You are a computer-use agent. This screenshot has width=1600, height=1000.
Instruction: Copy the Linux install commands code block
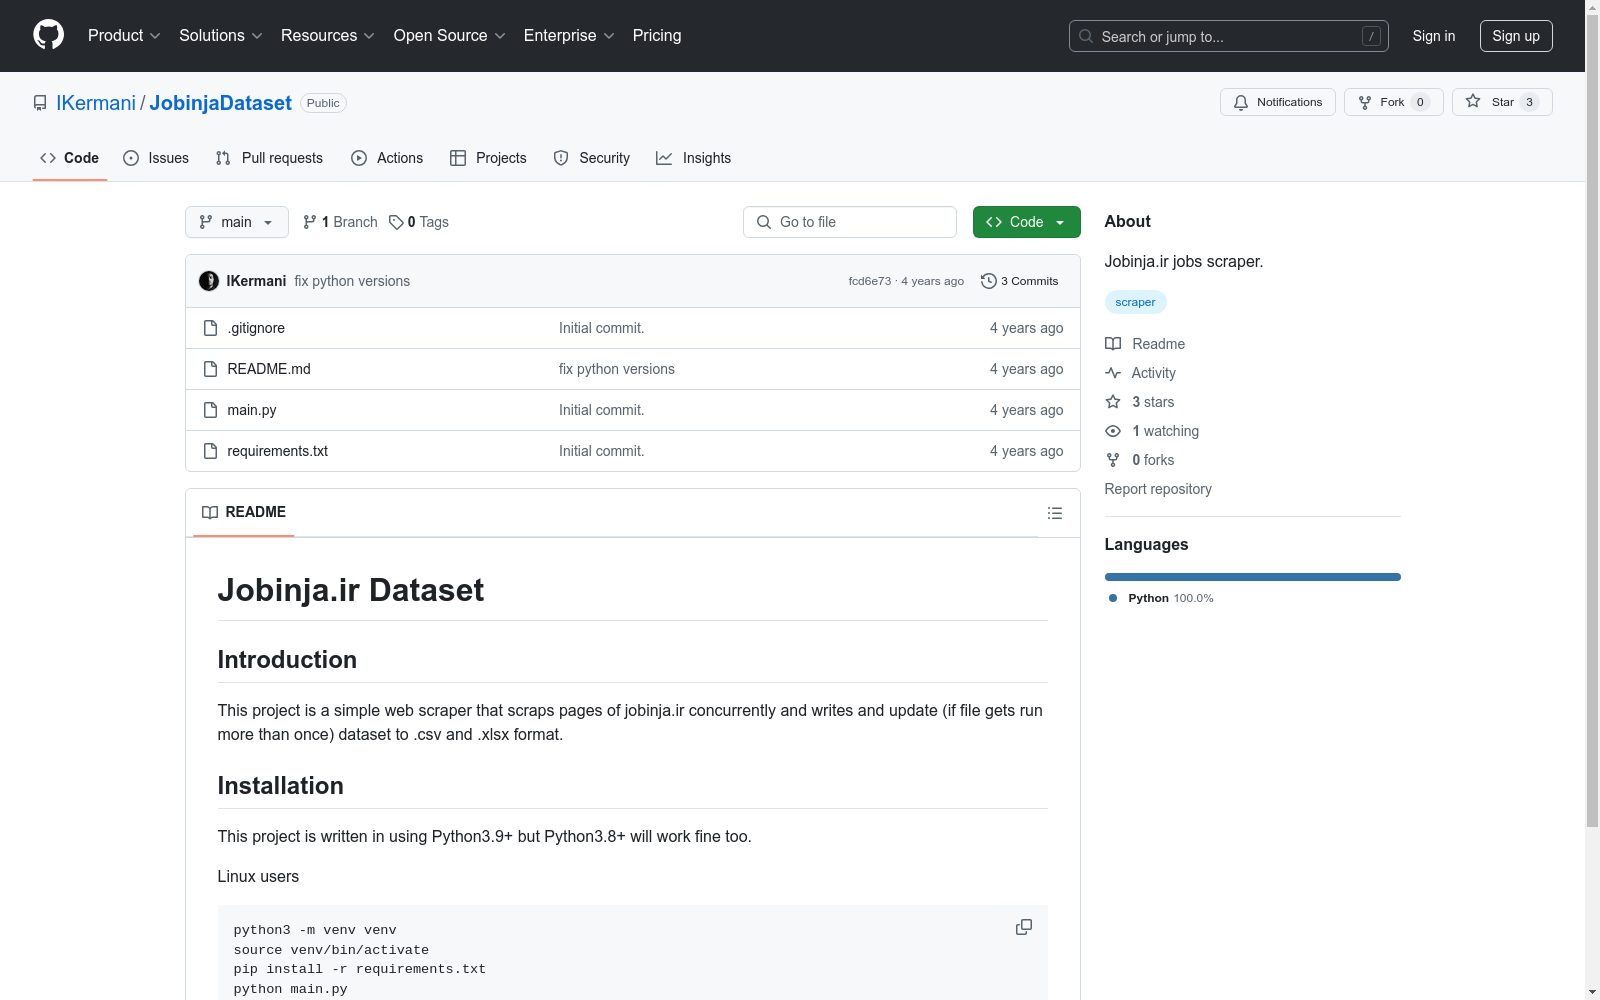(x=1024, y=927)
